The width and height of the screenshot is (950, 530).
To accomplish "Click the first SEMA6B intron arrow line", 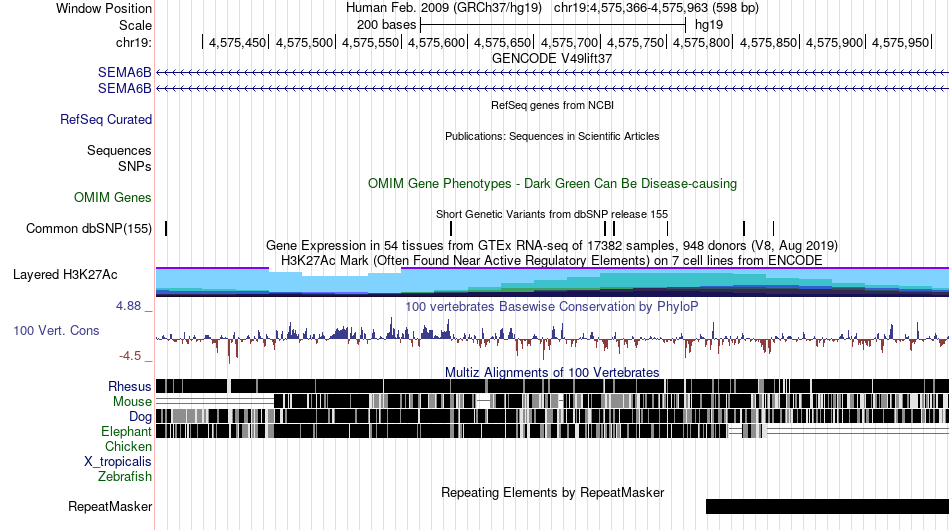I will click(553, 73).
